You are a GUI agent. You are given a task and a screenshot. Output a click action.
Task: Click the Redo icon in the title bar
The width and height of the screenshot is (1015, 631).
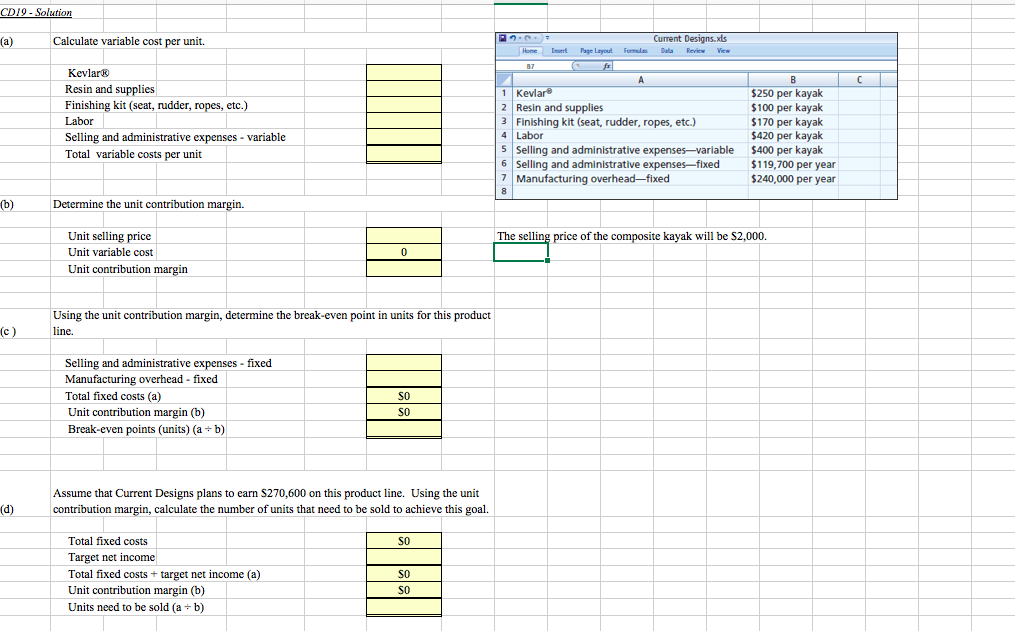(x=527, y=37)
